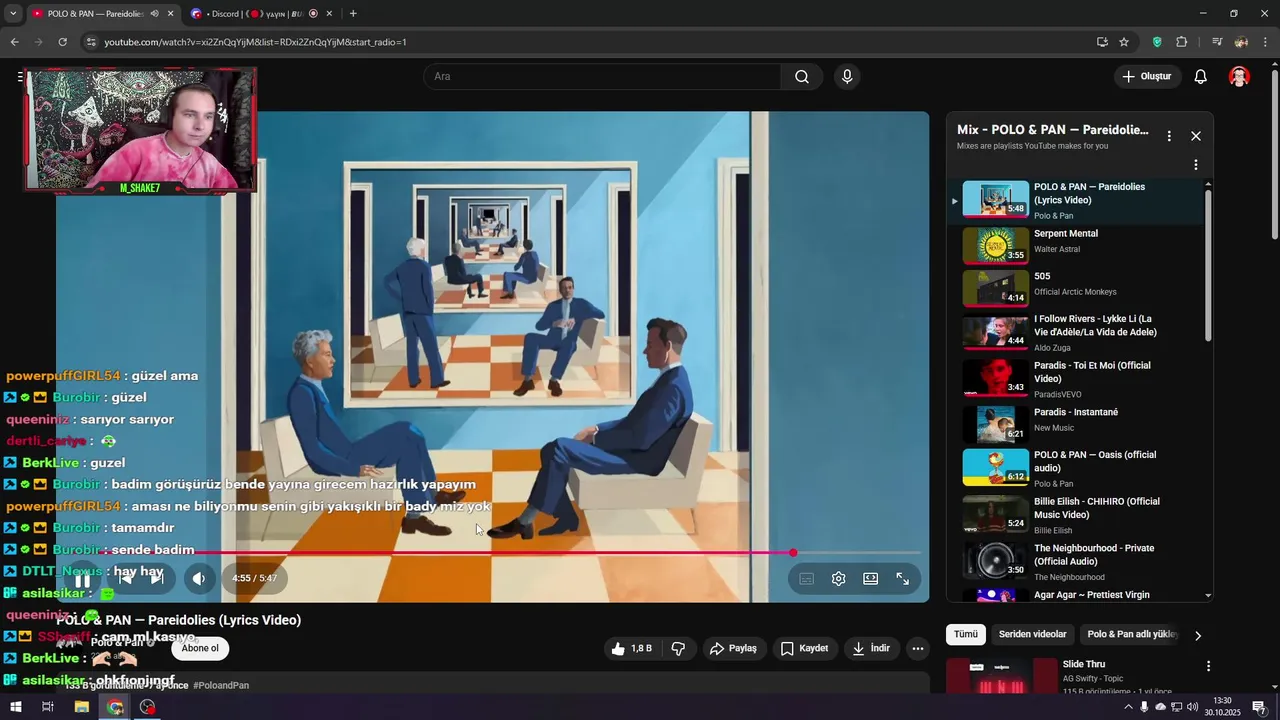Viewport: 1280px width, 720px height.
Task: Start voice search with the microphone
Action: [847, 77]
